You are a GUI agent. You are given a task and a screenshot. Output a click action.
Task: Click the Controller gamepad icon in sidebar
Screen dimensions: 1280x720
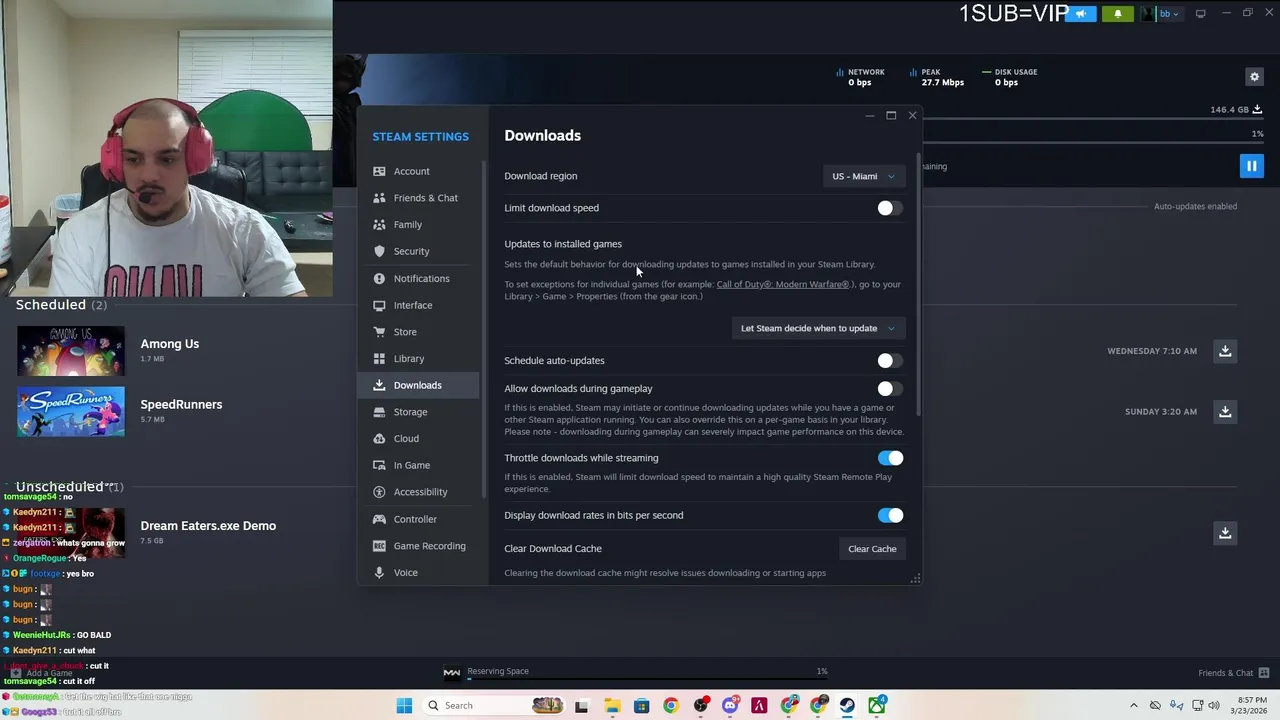[x=379, y=519]
